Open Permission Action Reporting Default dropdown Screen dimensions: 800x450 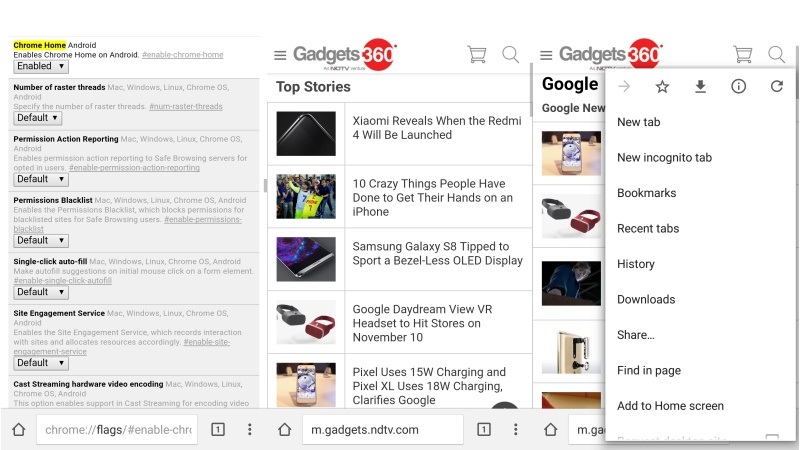coord(41,179)
